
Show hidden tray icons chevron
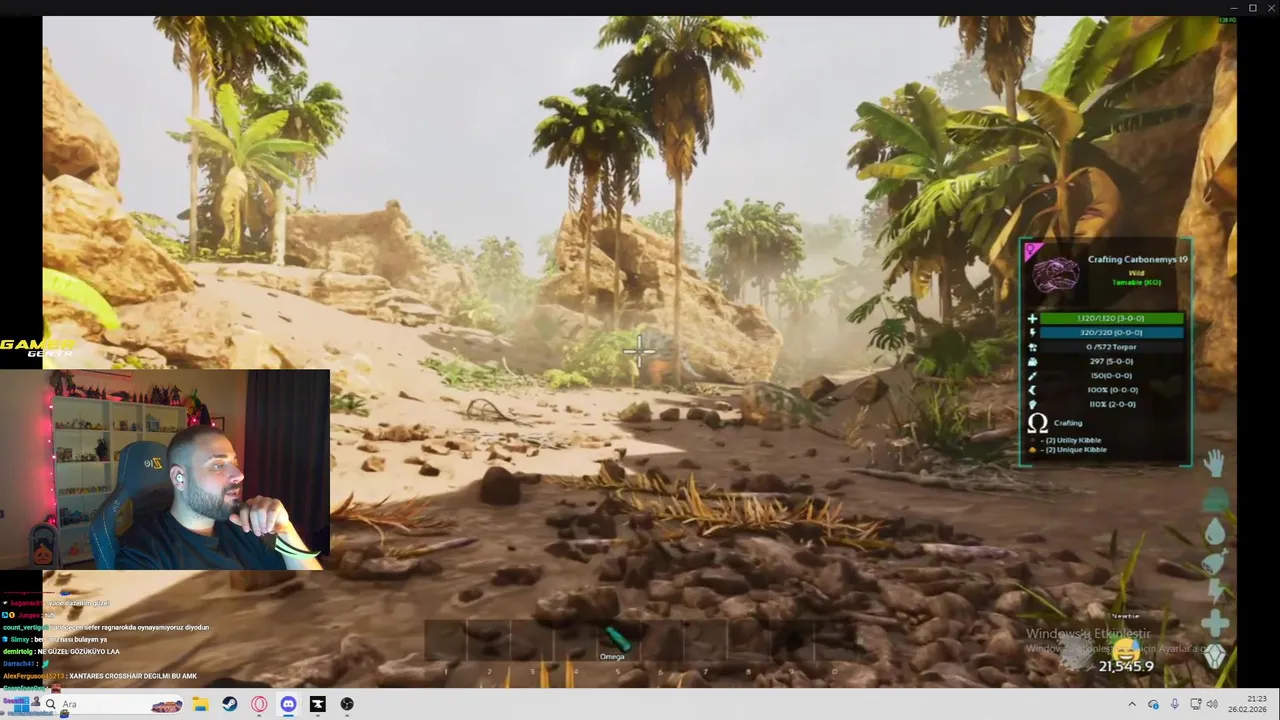point(1132,704)
